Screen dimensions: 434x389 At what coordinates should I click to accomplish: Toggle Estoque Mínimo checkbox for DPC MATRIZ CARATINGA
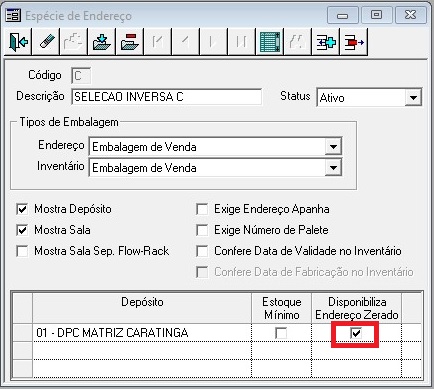click(281, 333)
